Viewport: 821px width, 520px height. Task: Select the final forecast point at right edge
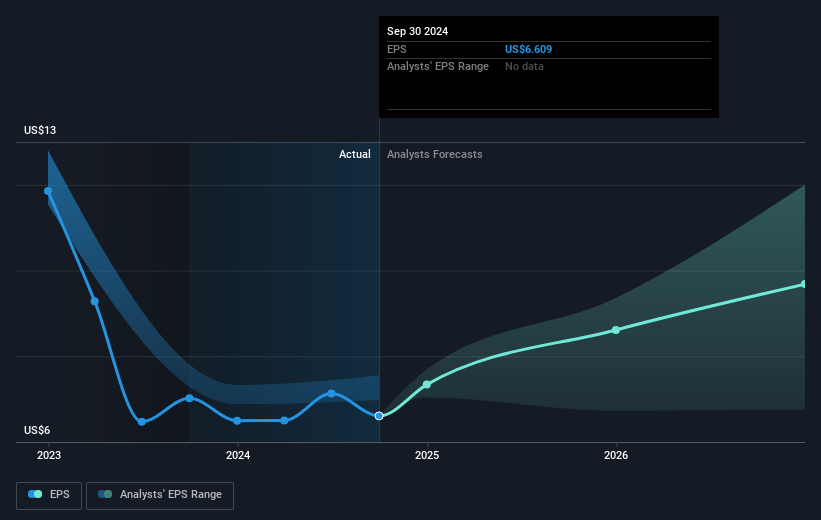pyautogui.click(x=804, y=284)
